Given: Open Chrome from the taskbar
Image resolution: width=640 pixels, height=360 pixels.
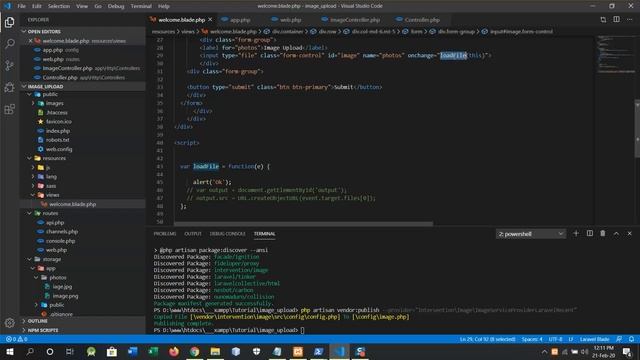Looking at the screenshot, I should click(x=195, y=352).
